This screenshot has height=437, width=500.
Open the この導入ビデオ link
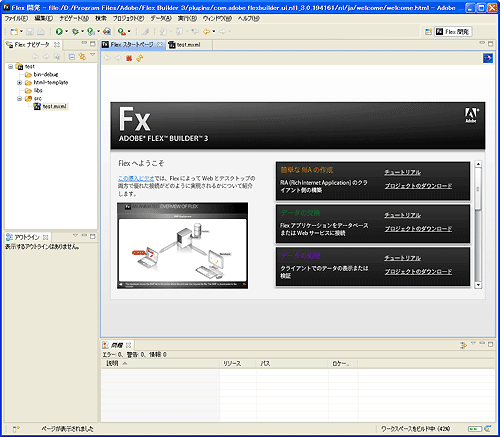point(136,178)
